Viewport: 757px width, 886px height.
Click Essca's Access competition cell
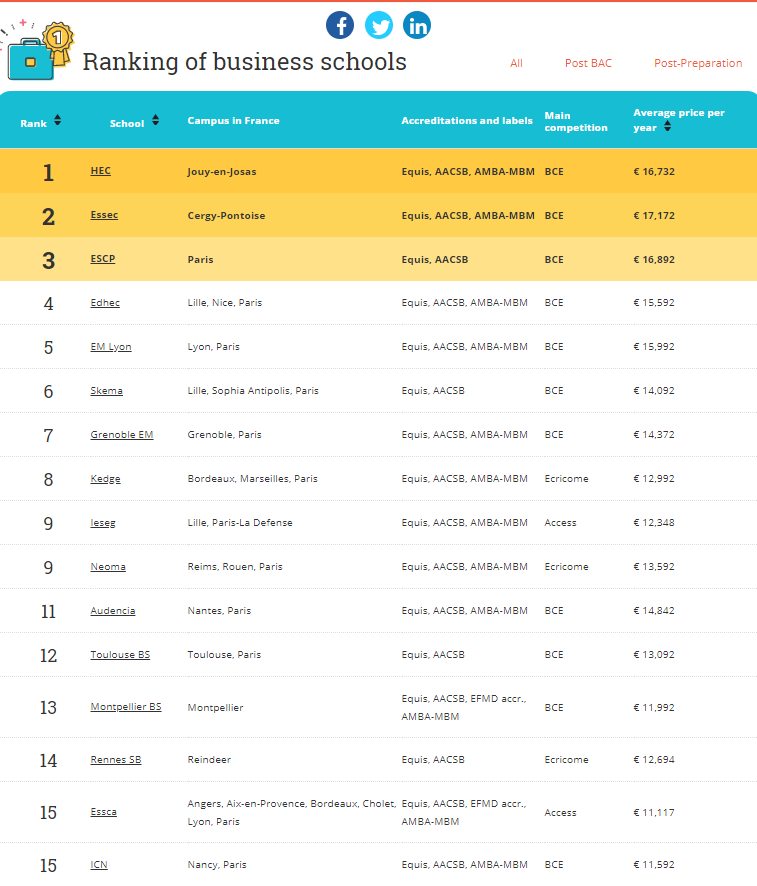pos(560,813)
